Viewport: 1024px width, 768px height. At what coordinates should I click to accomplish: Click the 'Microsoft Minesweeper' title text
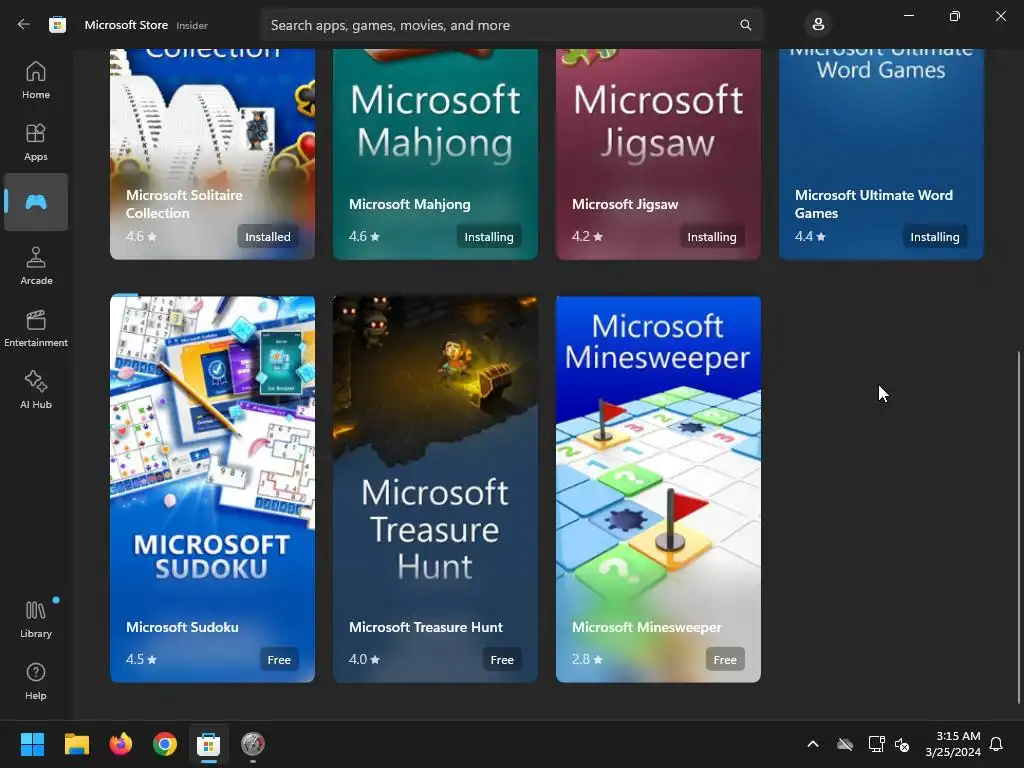coord(647,627)
